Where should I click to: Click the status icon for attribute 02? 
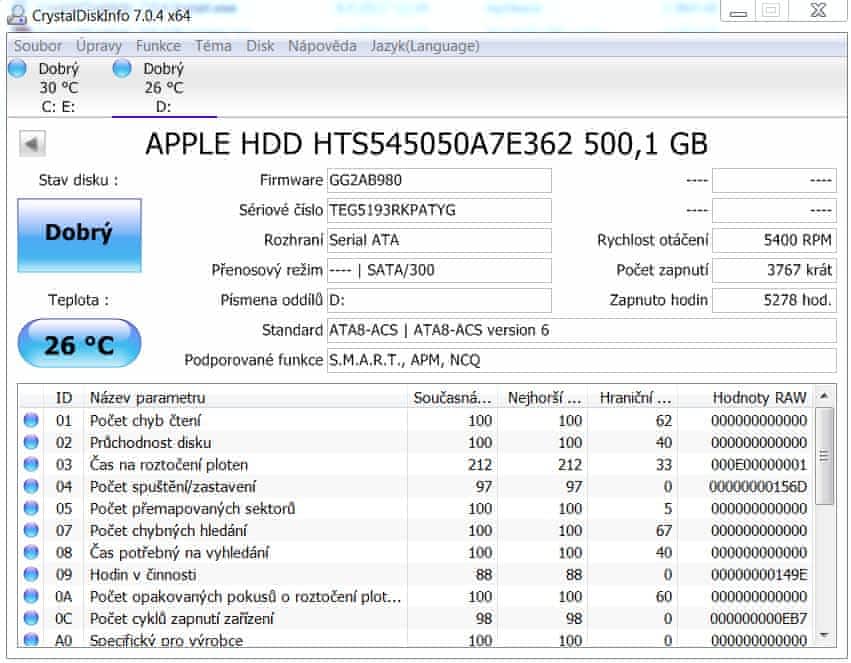pos(31,442)
